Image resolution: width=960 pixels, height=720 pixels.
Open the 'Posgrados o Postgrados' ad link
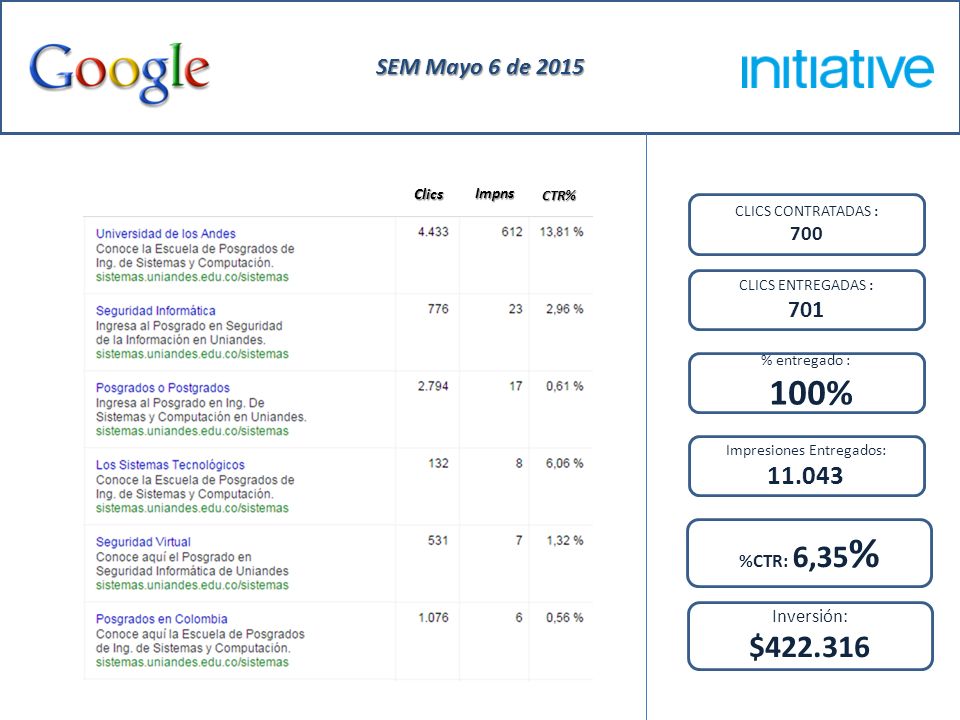coord(162,388)
